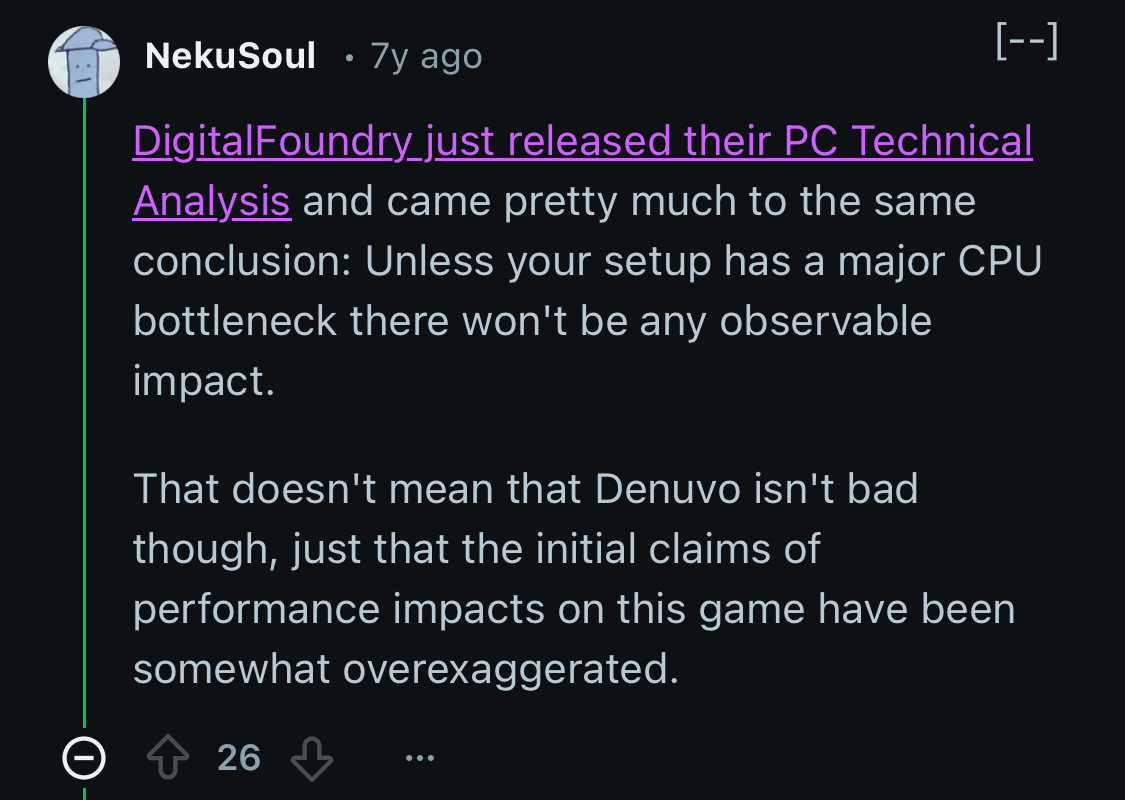Click the thread line stub below the minus icon
Viewport: 1125px width, 800px height.
point(84,790)
